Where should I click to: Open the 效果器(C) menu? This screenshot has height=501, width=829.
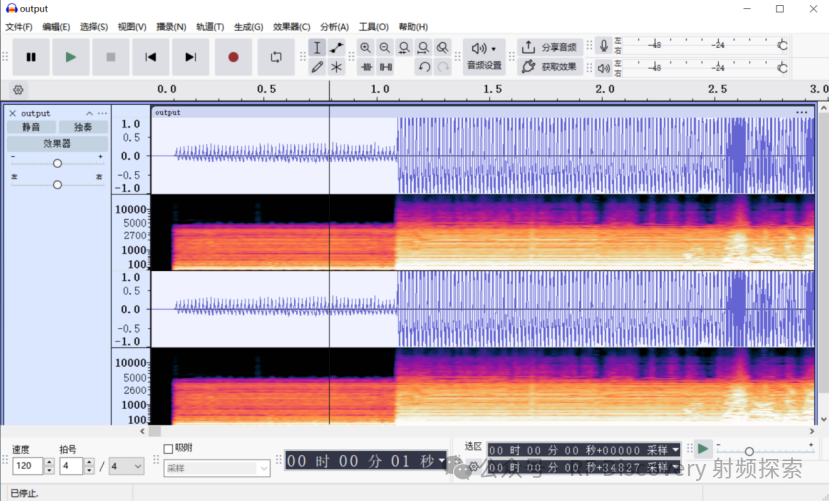291,27
